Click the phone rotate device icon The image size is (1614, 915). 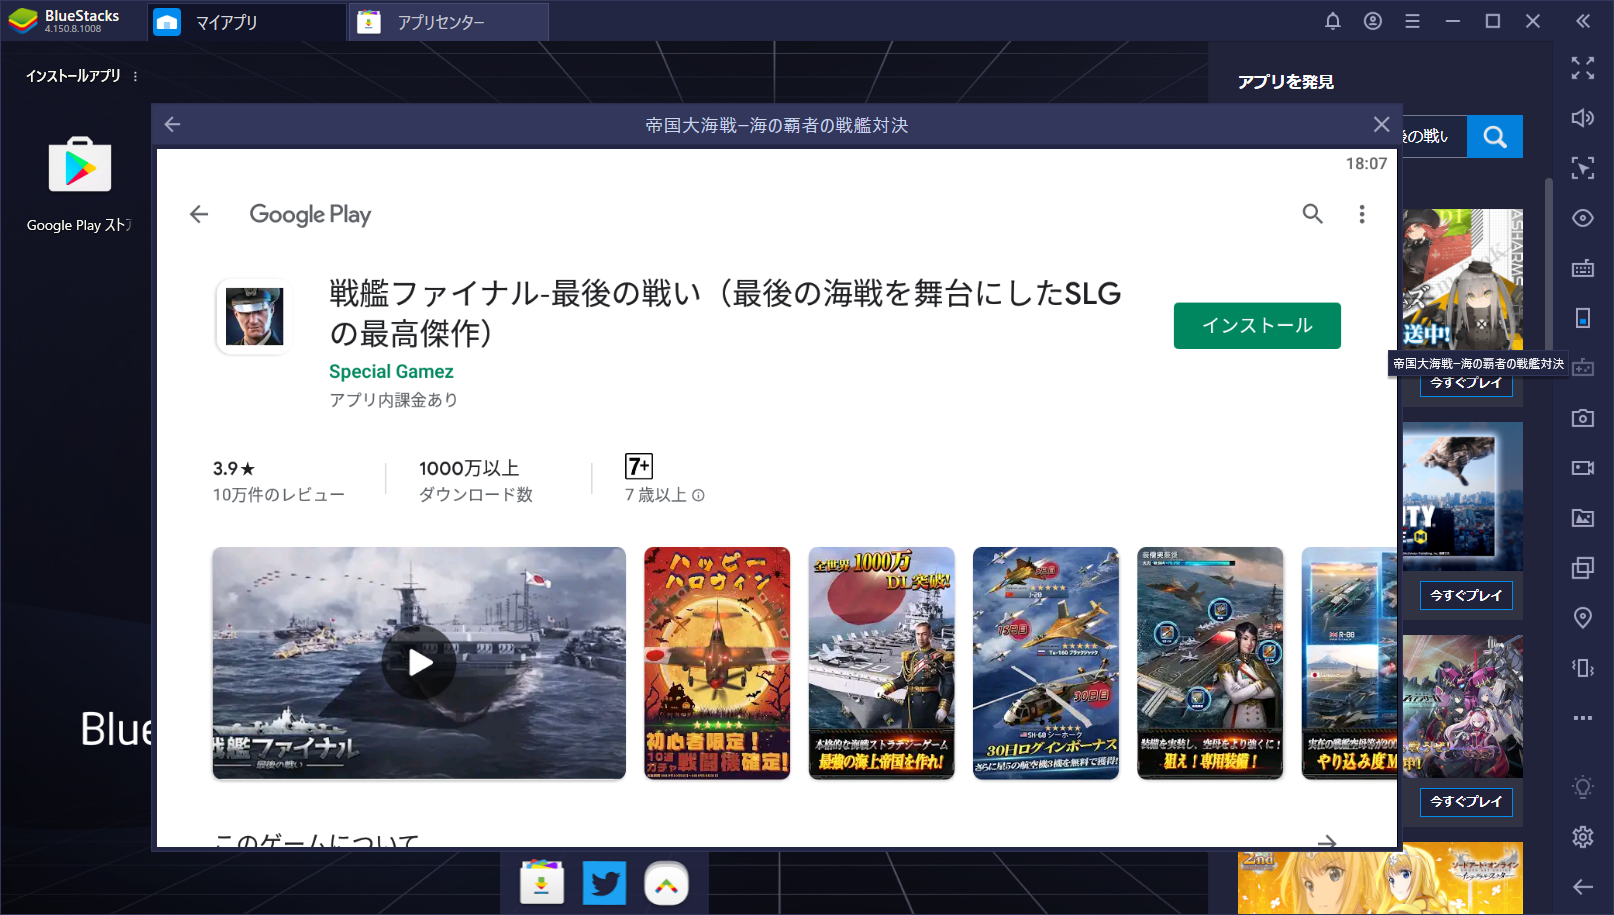click(1583, 318)
